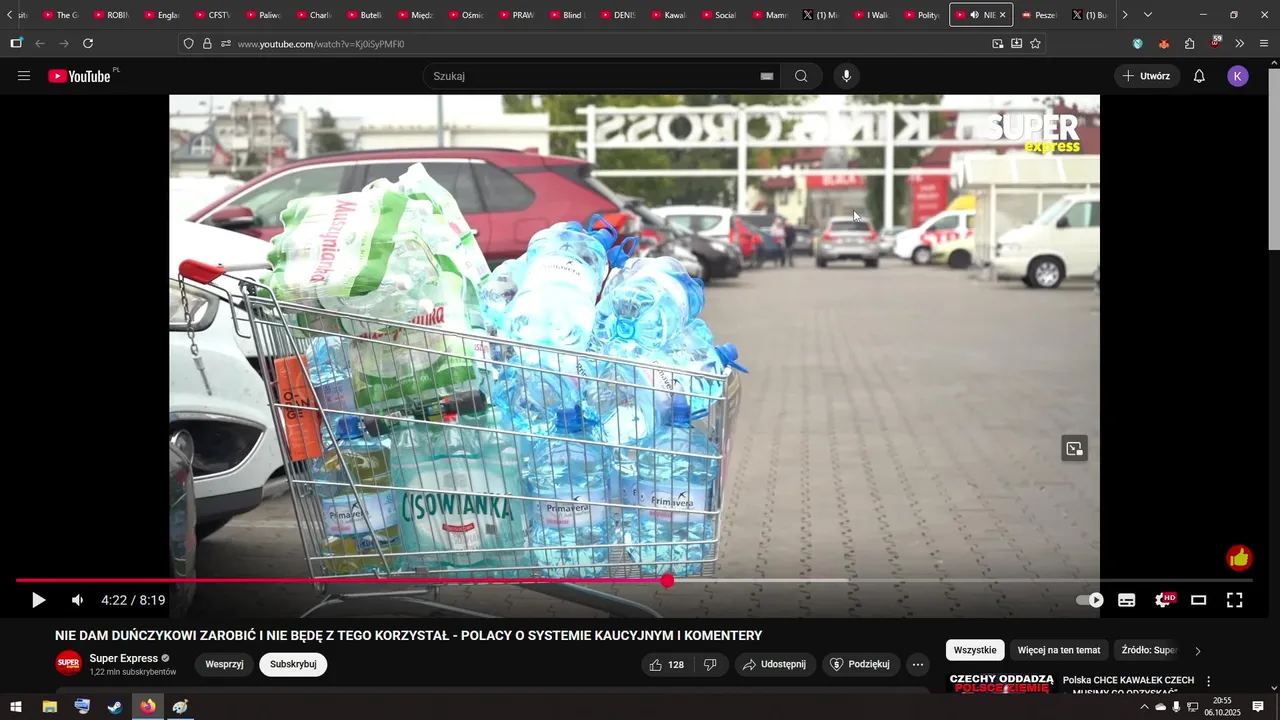Switch to the ROBIN tab
The width and height of the screenshot is (1280, 720).
112,15
